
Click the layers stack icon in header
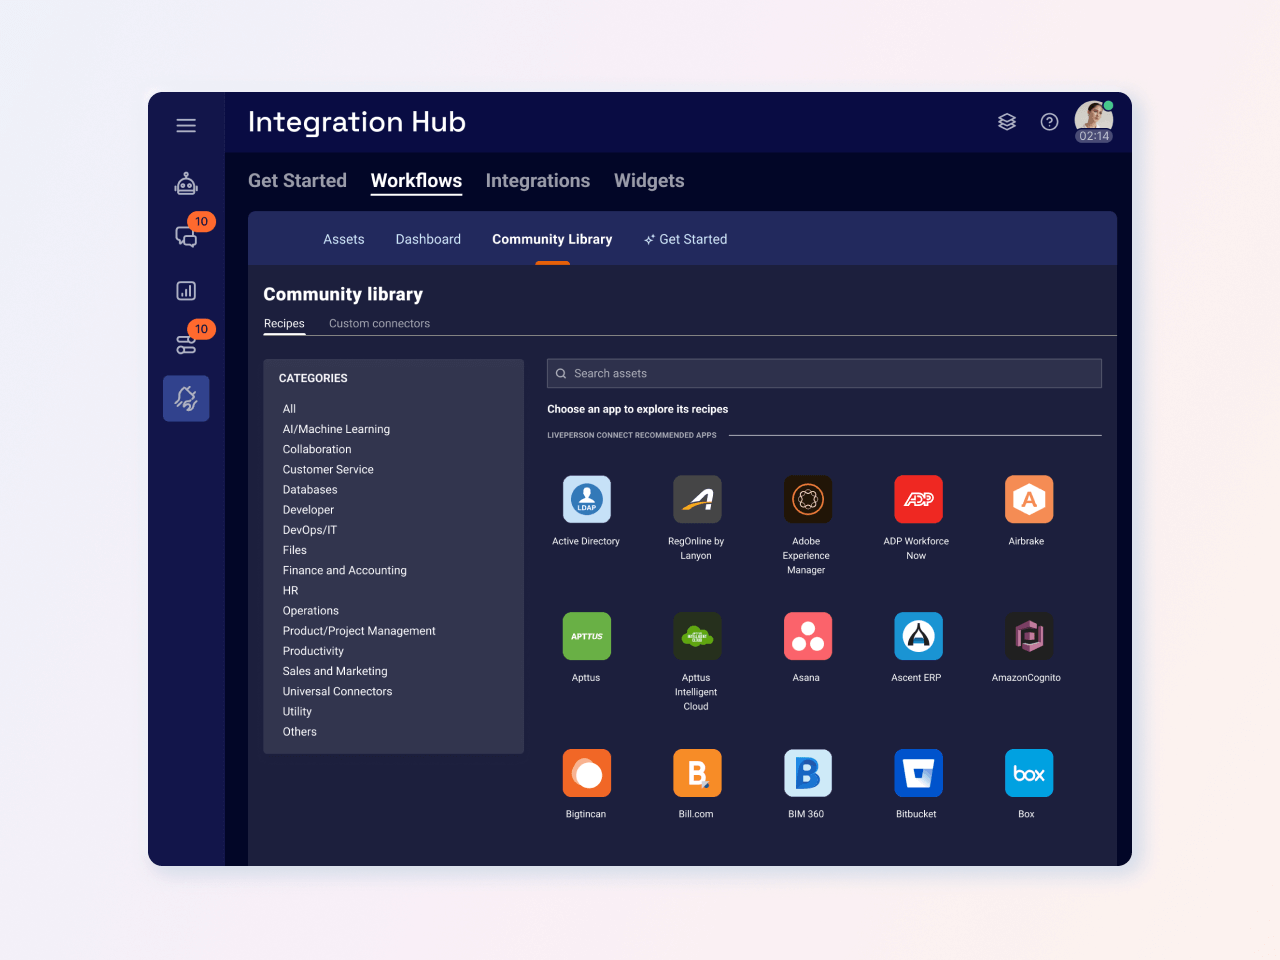point(1007,122)
